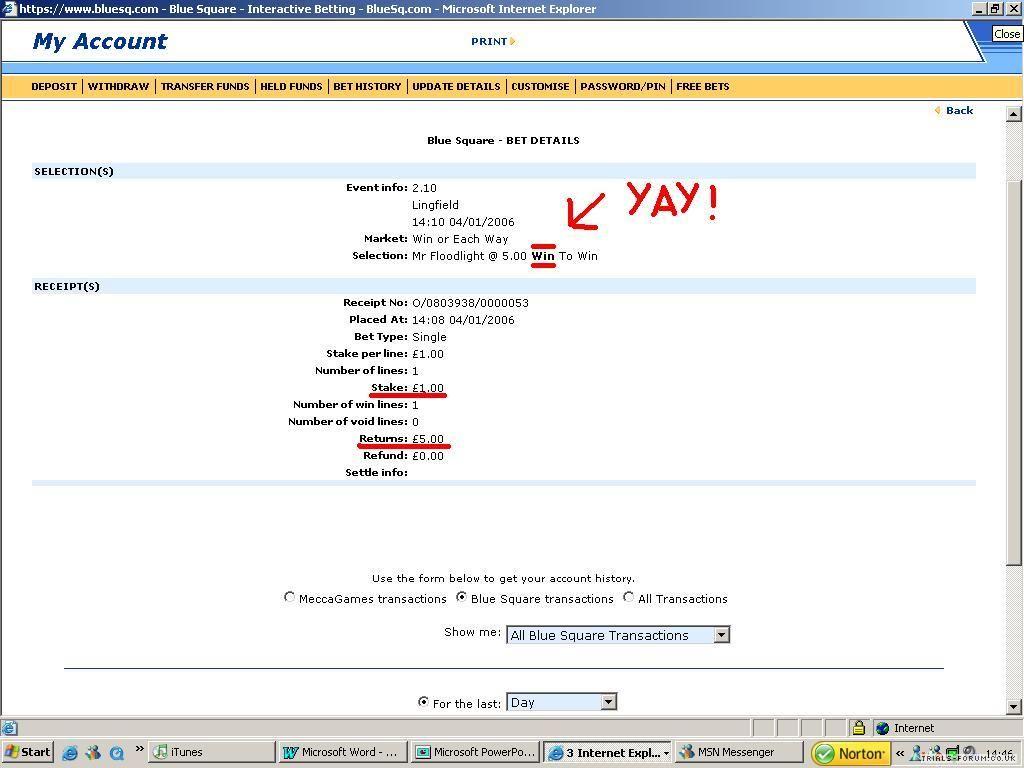Select All Transactions radio button
The width and height of the screenshot is (1024, 768).
(628, 597)
